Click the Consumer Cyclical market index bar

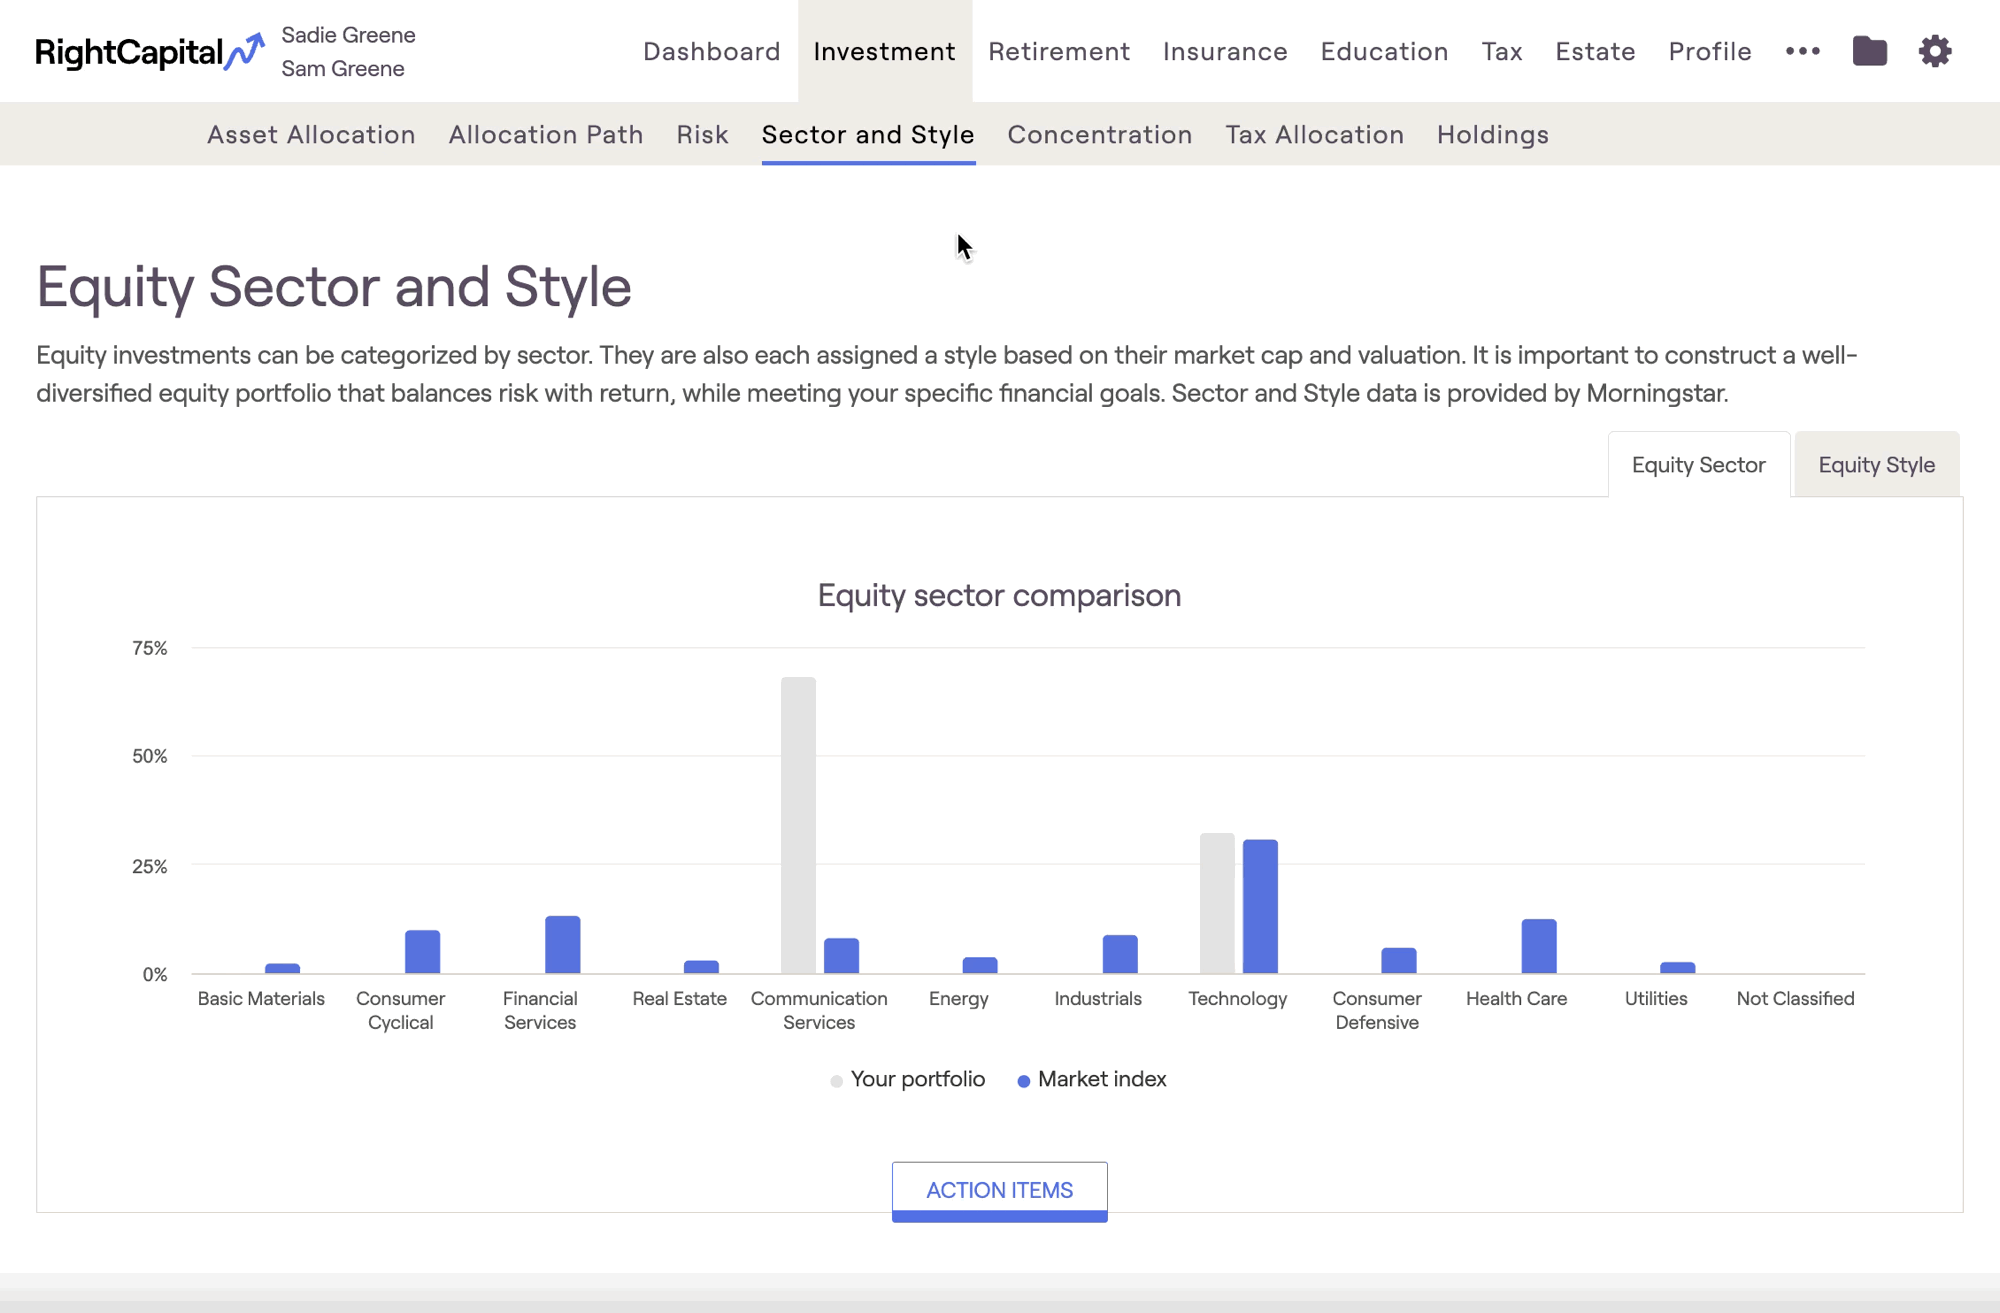point(422,952)
